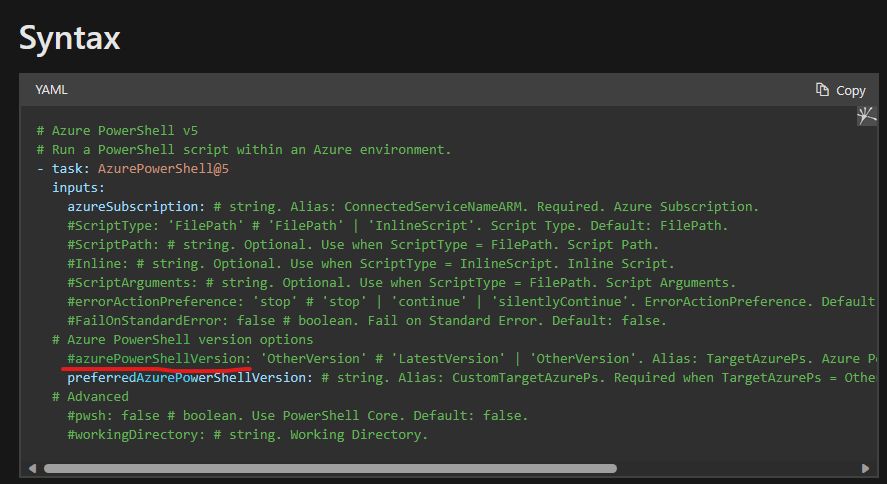Click the 'inputs:' key

78,188
